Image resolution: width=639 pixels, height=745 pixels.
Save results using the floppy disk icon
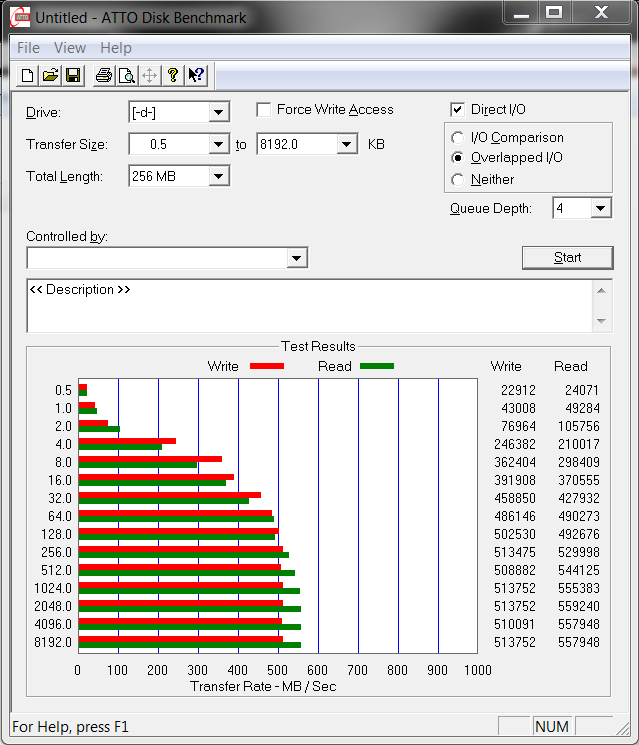73,75
